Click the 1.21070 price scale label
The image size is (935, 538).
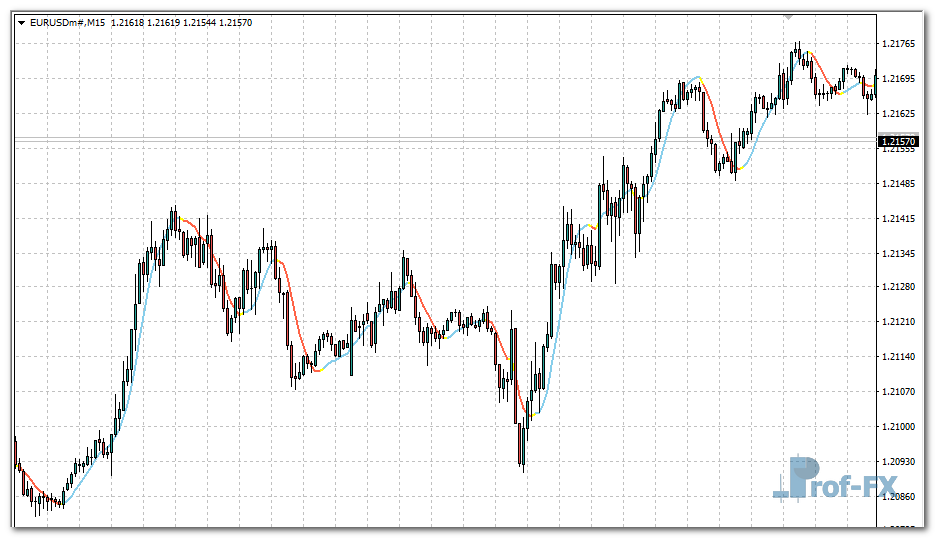901,391
